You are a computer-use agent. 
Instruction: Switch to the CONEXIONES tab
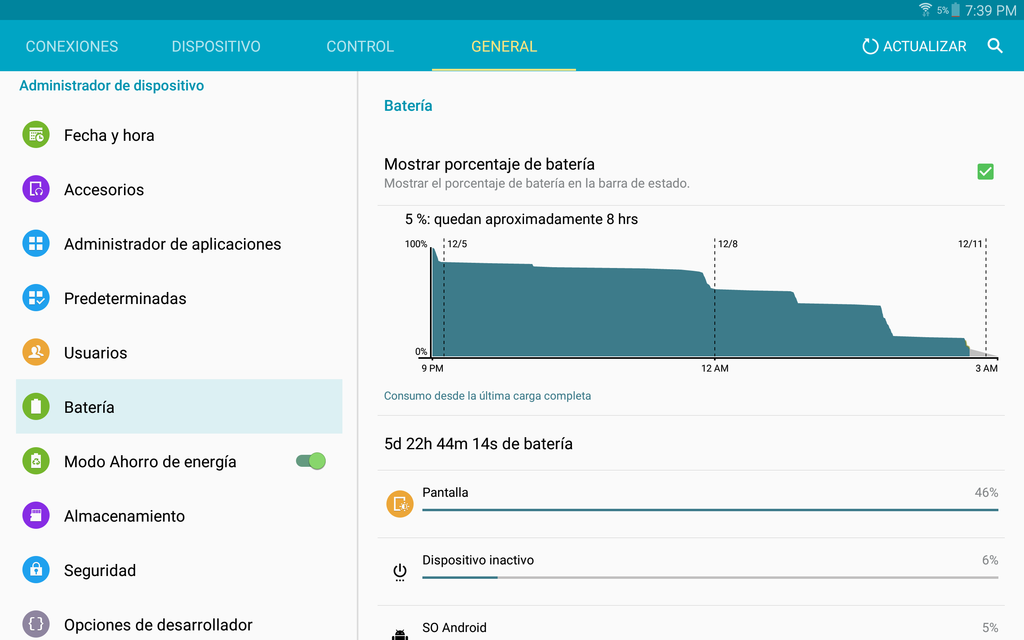click(72, 46)
